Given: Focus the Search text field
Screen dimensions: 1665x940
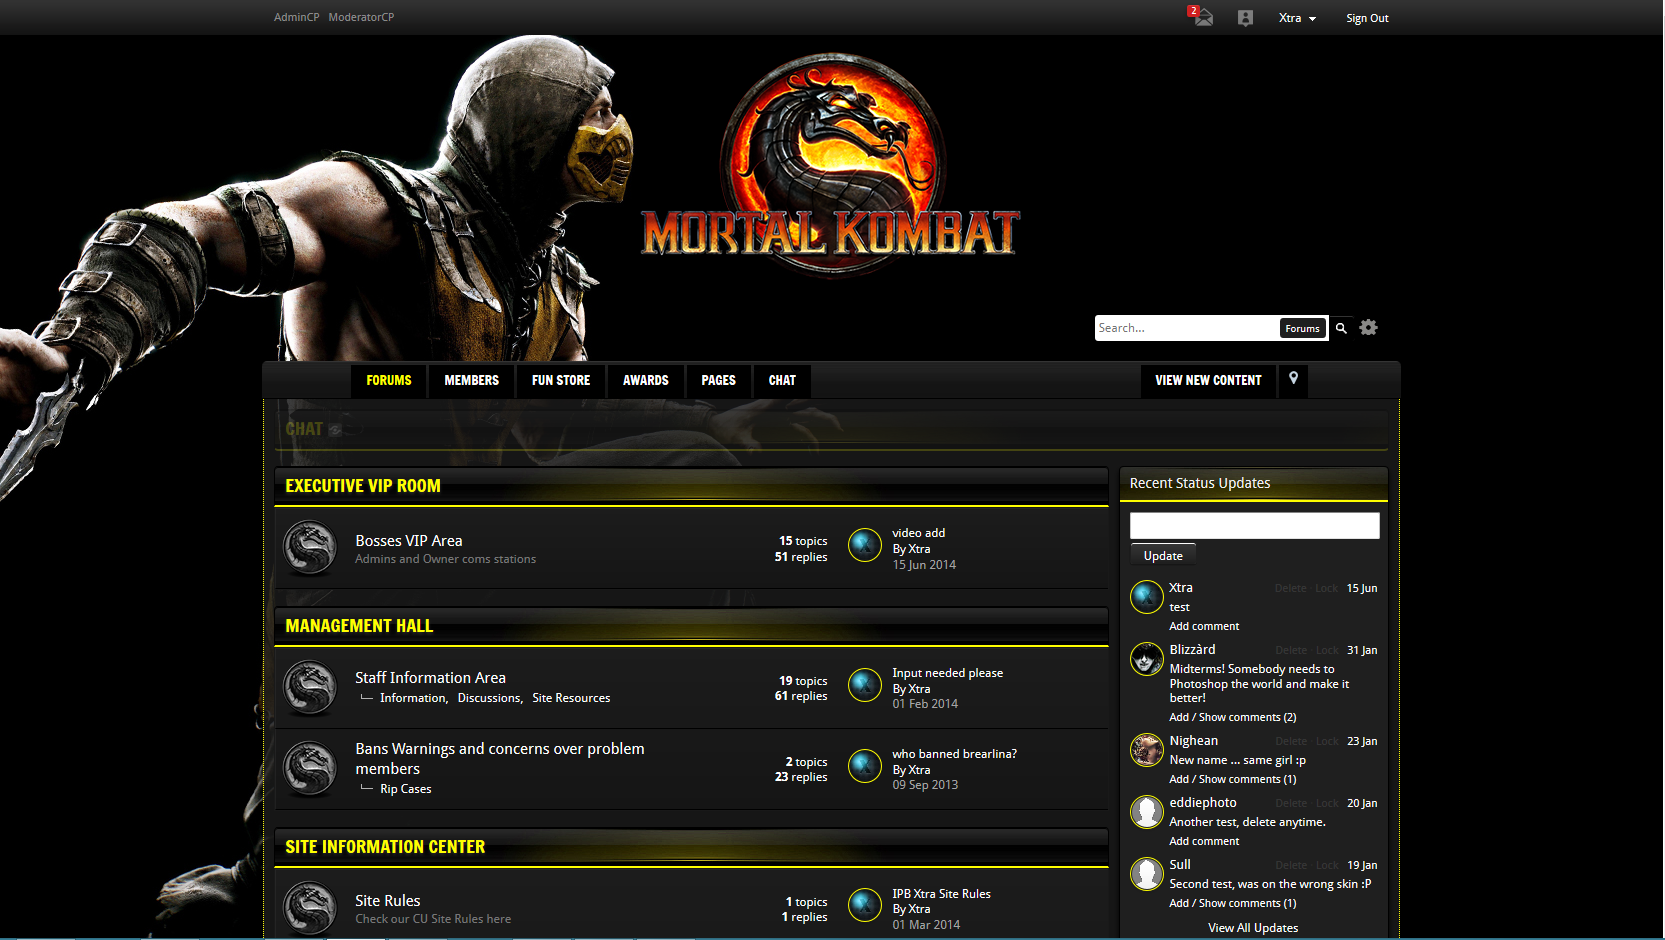Looking at the screenshot, I should (x=1187, y=328).
